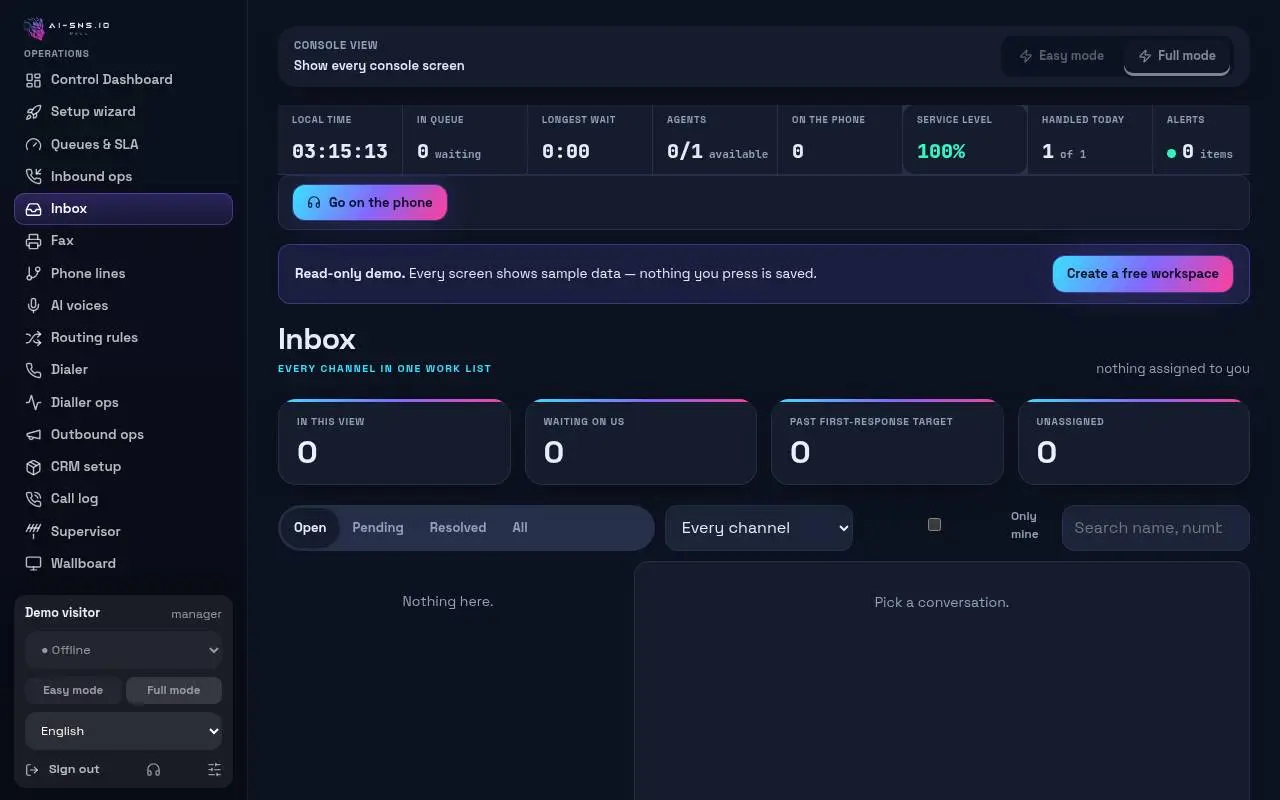Open the Inbox sidebar item
The image size is (1280, 800).
click(124, 209)
